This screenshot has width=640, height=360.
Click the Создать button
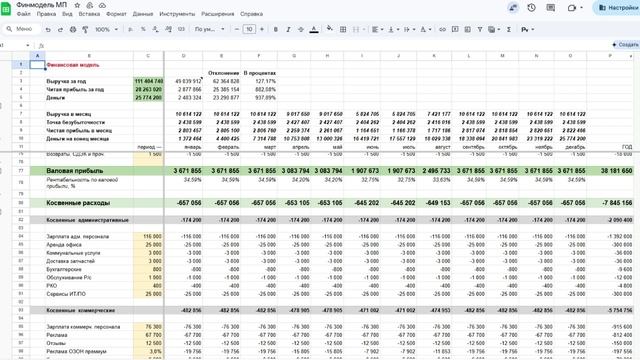(x=626, y=44)
